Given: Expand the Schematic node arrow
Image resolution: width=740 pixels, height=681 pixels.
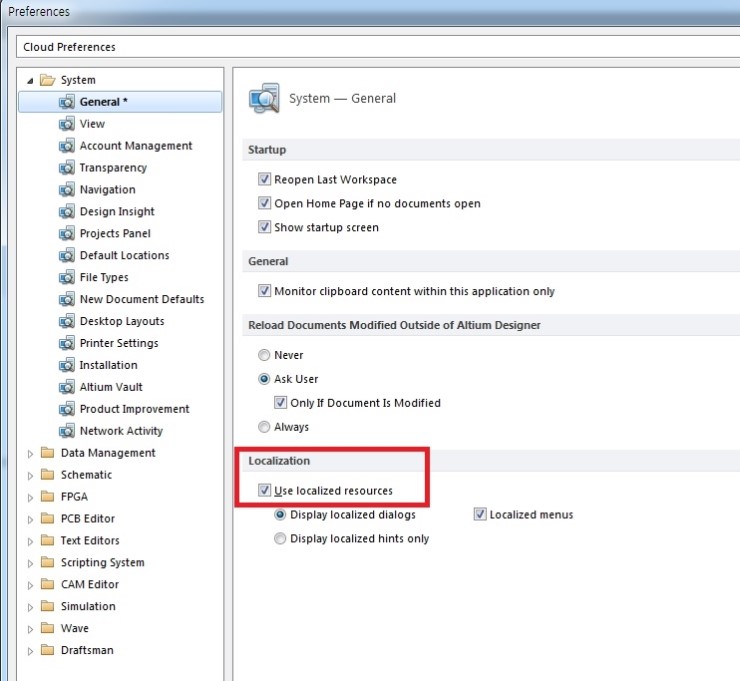Looking at the screenshot, I should click(x=30, y=476).
